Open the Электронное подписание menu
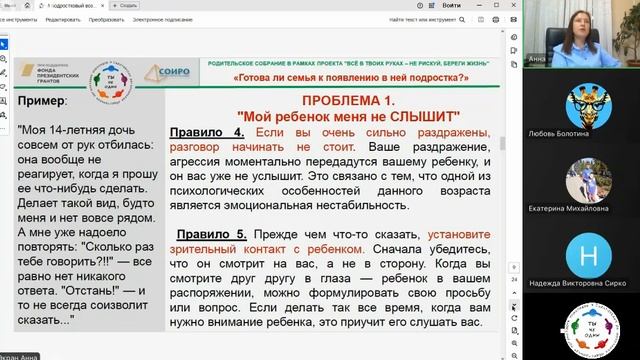This screenshot has width=640, height=360. 162,20
